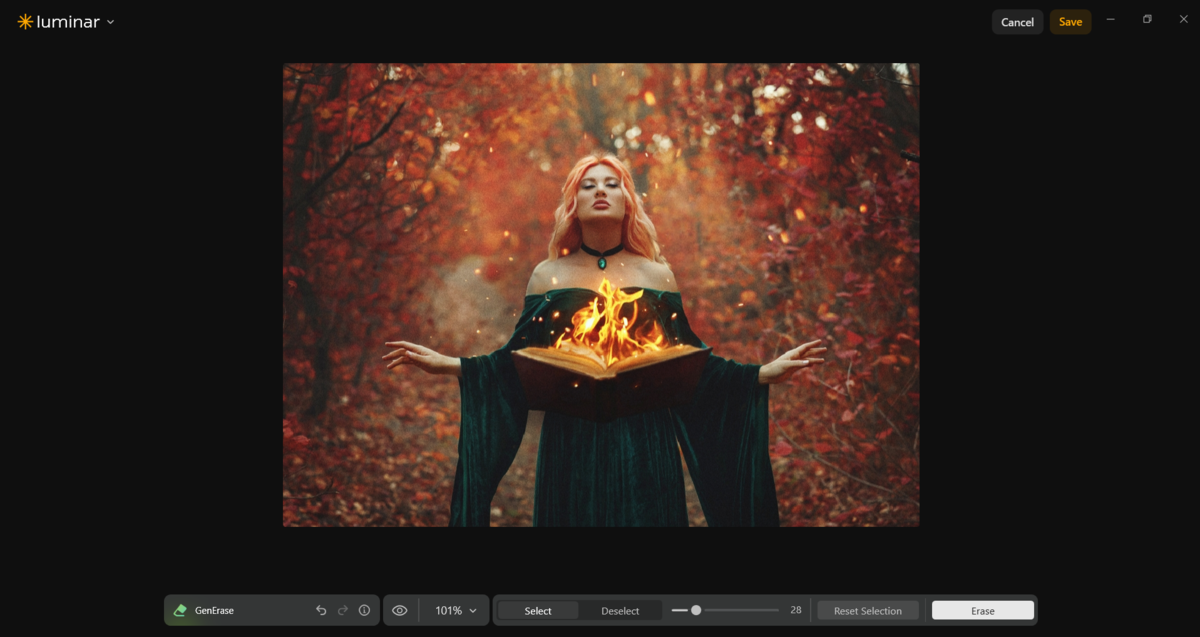Click the Luminar star logo icon

pos(25,22)
